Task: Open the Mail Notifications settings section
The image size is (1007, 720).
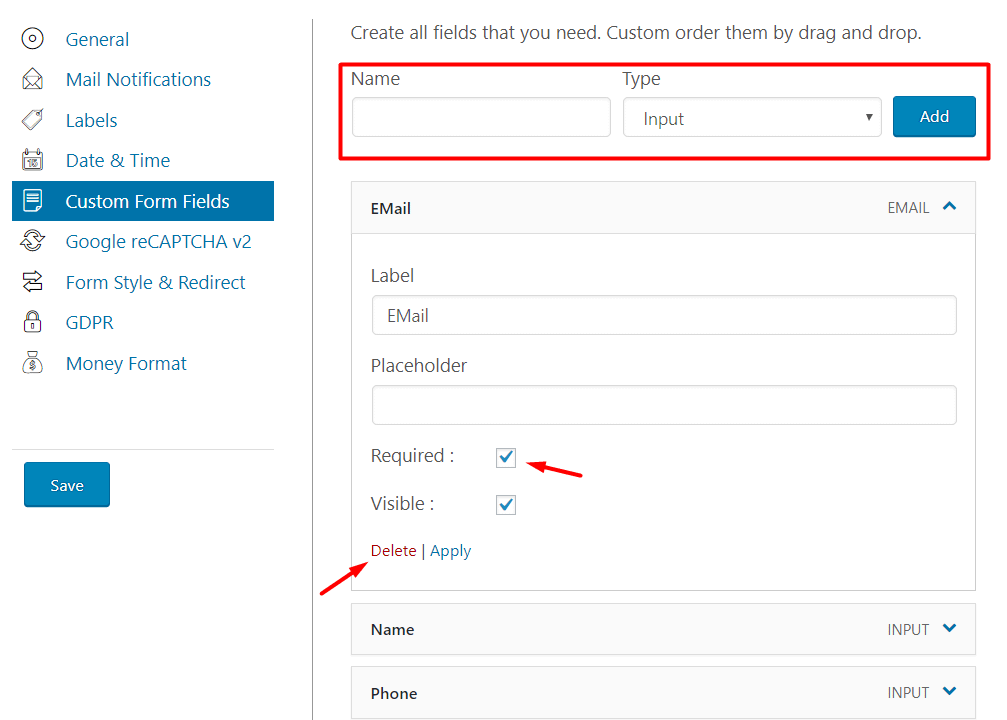Action: 138,79
